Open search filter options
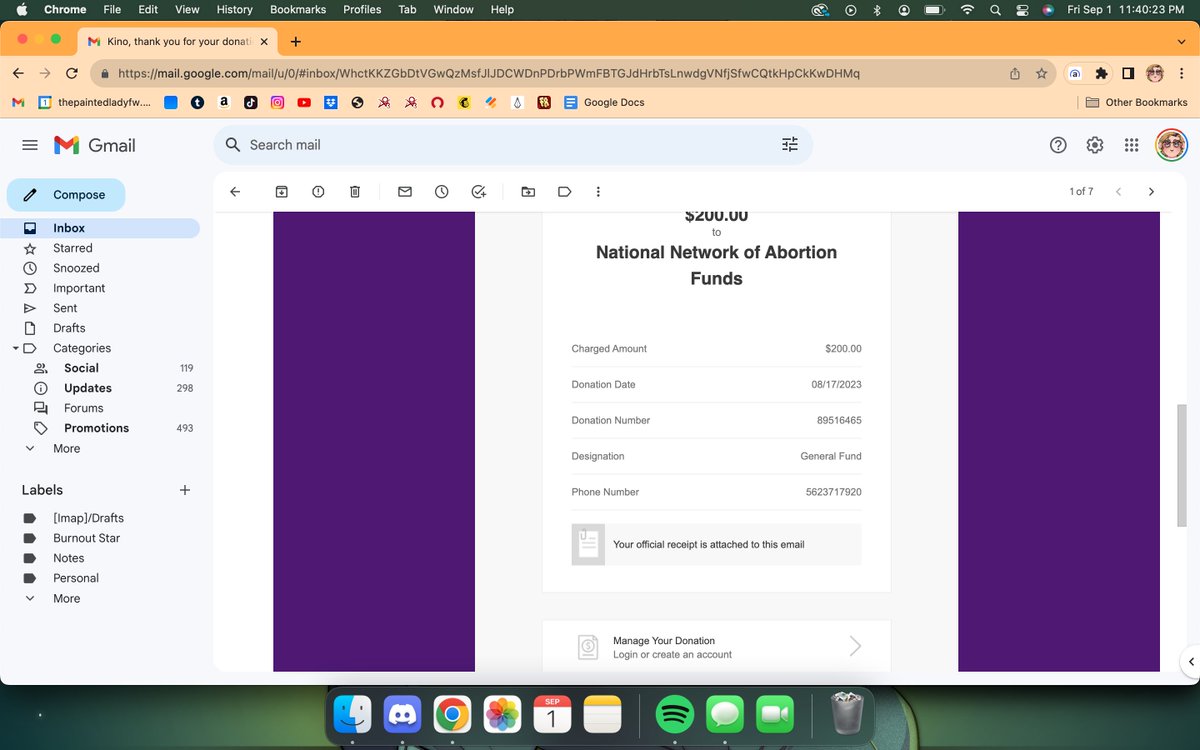This screenshot has height=750, width=1200. 790,145
